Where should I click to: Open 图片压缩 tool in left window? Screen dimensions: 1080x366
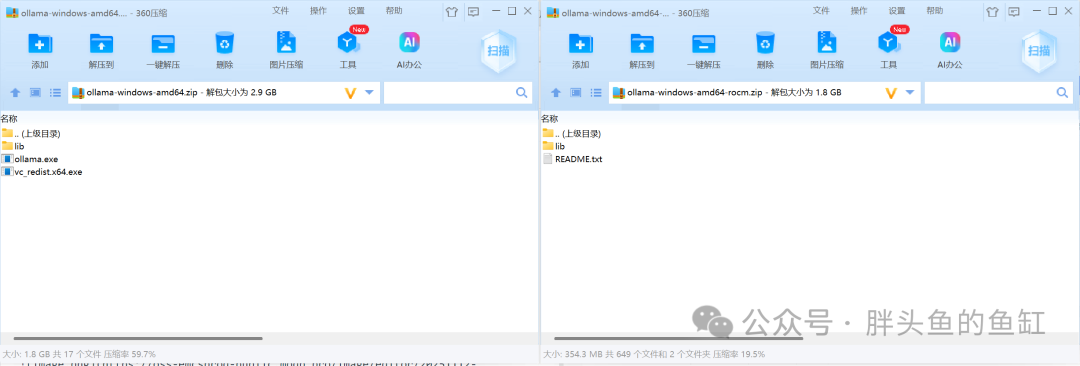click(x=286, y=43)
